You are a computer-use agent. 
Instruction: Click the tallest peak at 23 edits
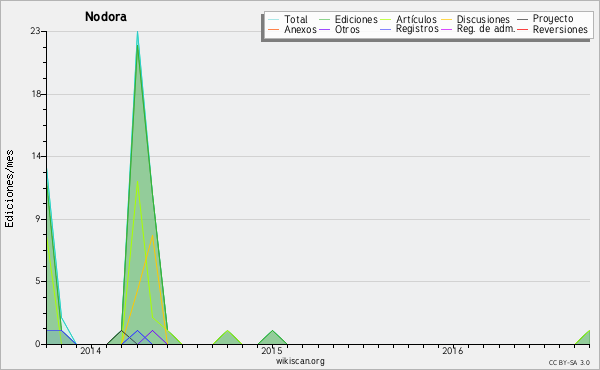(137, 32)
